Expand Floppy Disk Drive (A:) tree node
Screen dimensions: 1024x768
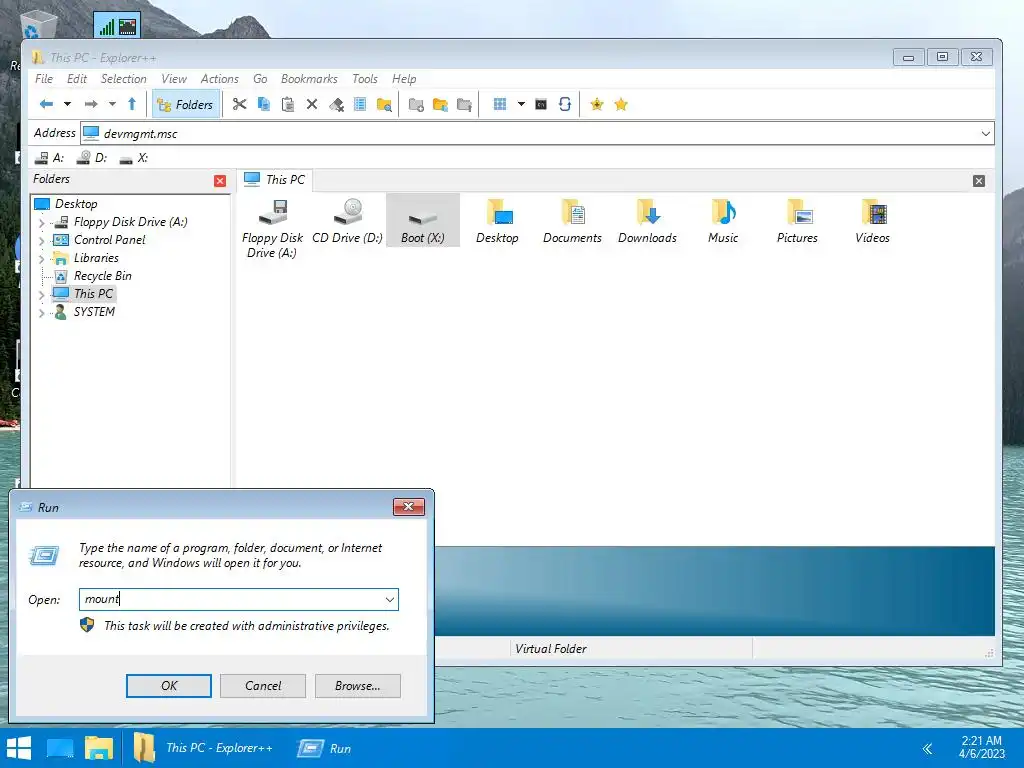[x=42, y=223]
